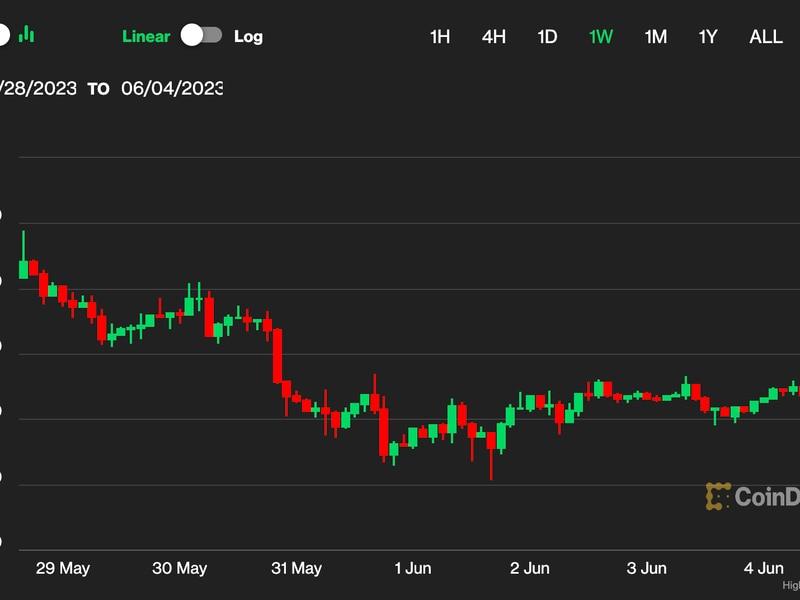Click the 3 Jun axis label
The height and width of the screenshot is (600, 800).
pos(646,568)
